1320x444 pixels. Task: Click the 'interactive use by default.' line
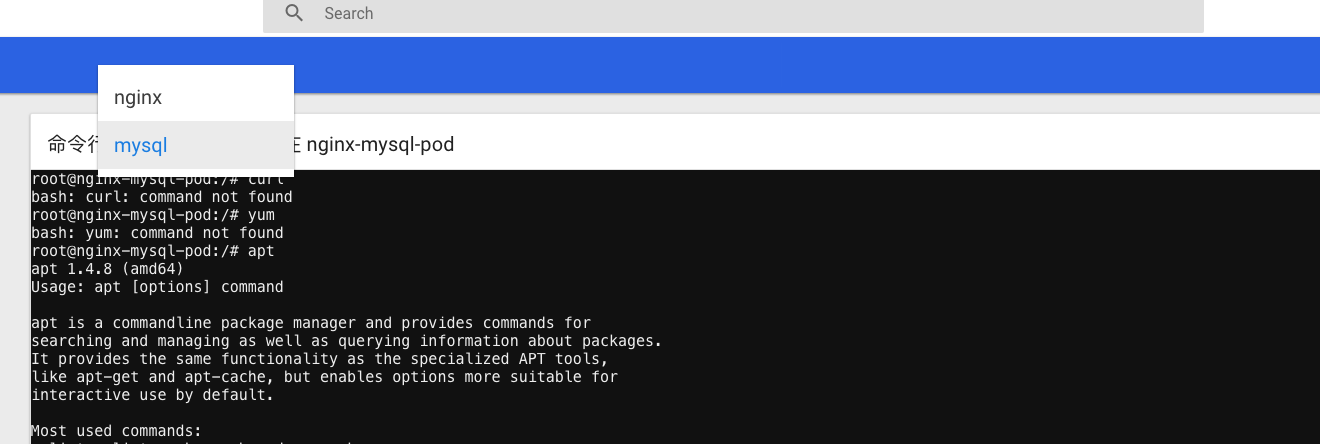point(152,395)
